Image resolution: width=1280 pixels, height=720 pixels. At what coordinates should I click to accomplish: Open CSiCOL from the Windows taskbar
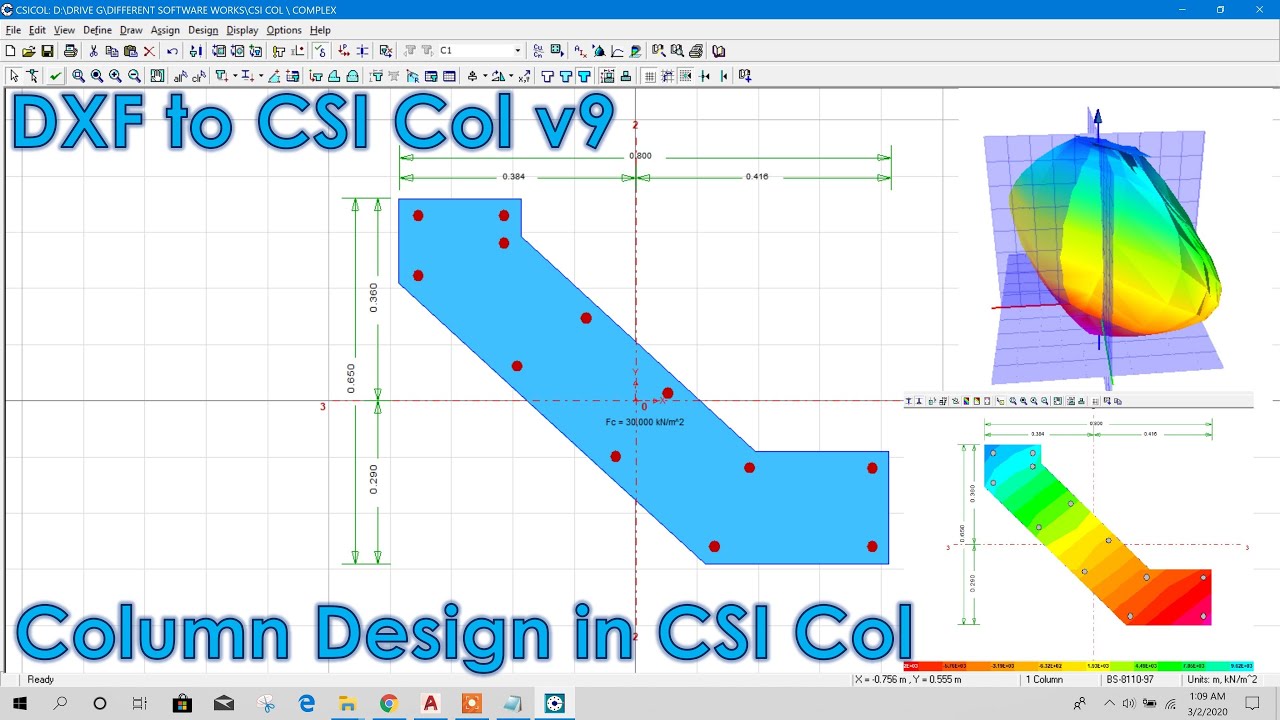point(553,705)
